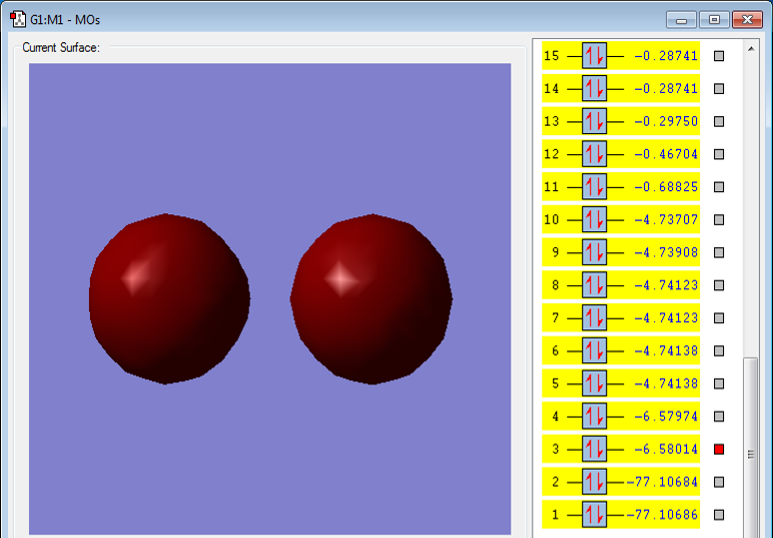
Task: Select the surface checkbox for orbital 5
Action: [719, 384]
